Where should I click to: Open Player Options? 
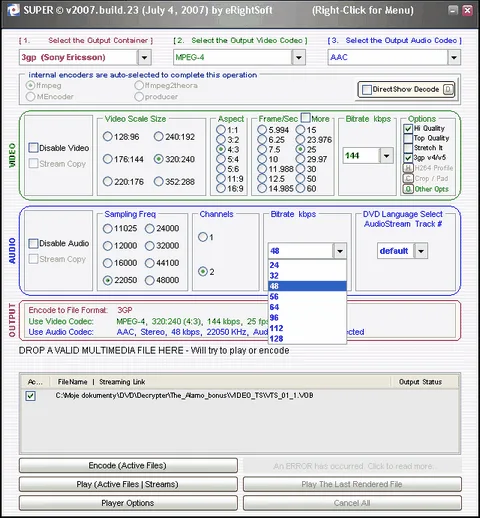pos(128,503)
